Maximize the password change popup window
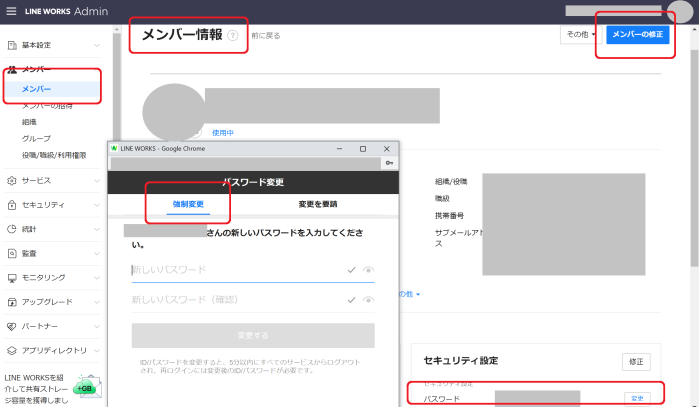The image size is (700, 407). pyautogui.click(x=363, y=149)
